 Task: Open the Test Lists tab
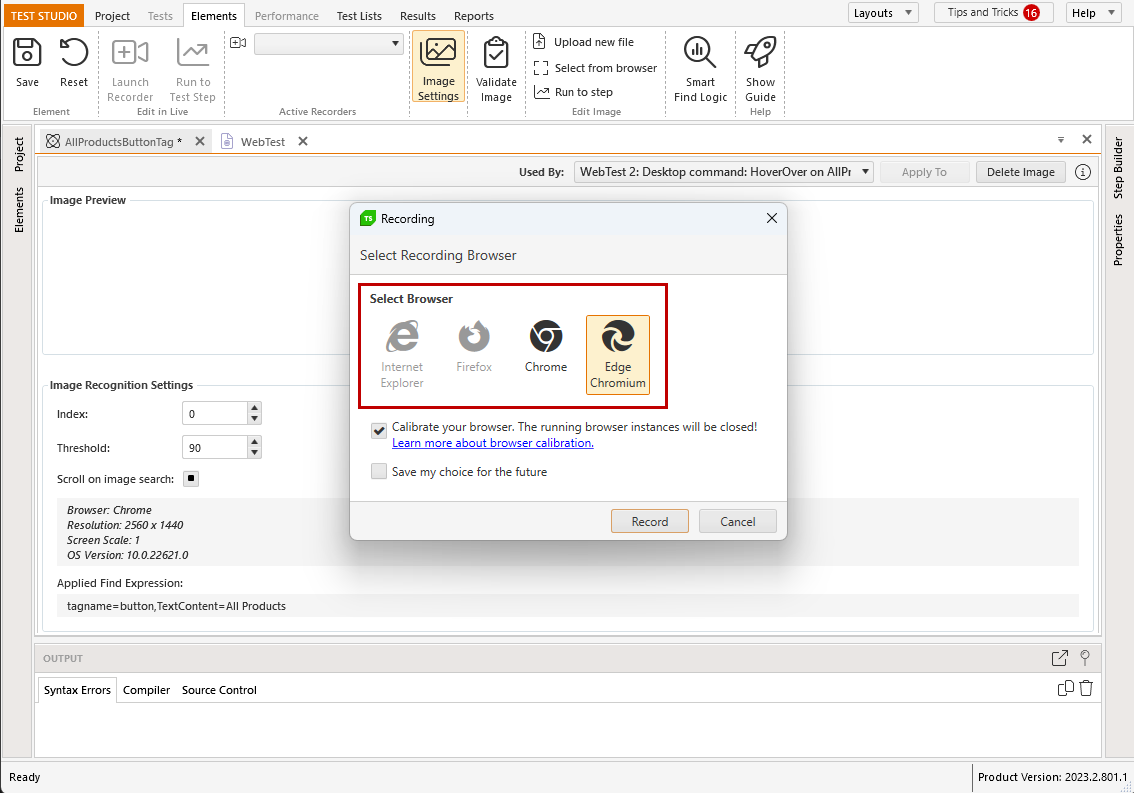click(x=359, y=16)
